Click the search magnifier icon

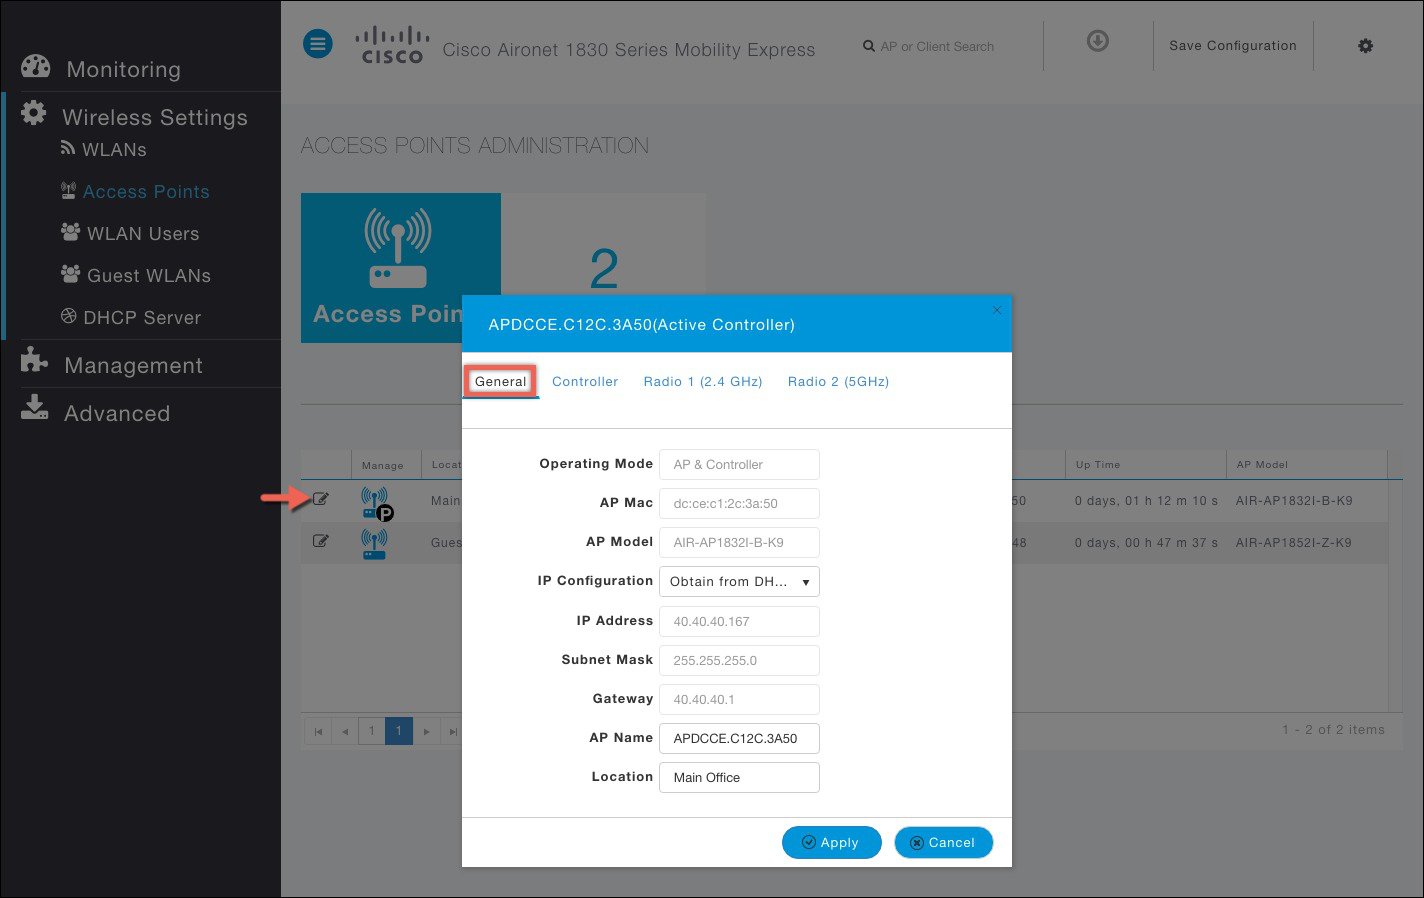868,46
